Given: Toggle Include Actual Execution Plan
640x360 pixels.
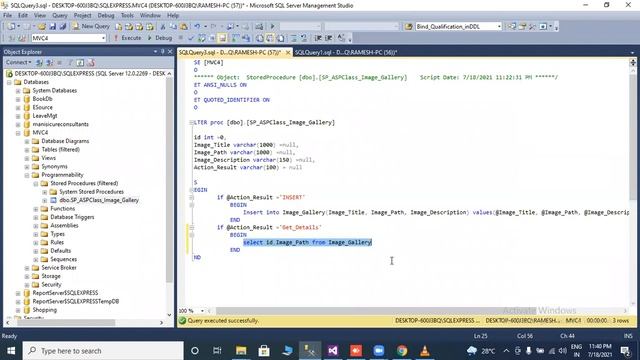Looking at the screenshot, I should (236, 38).
